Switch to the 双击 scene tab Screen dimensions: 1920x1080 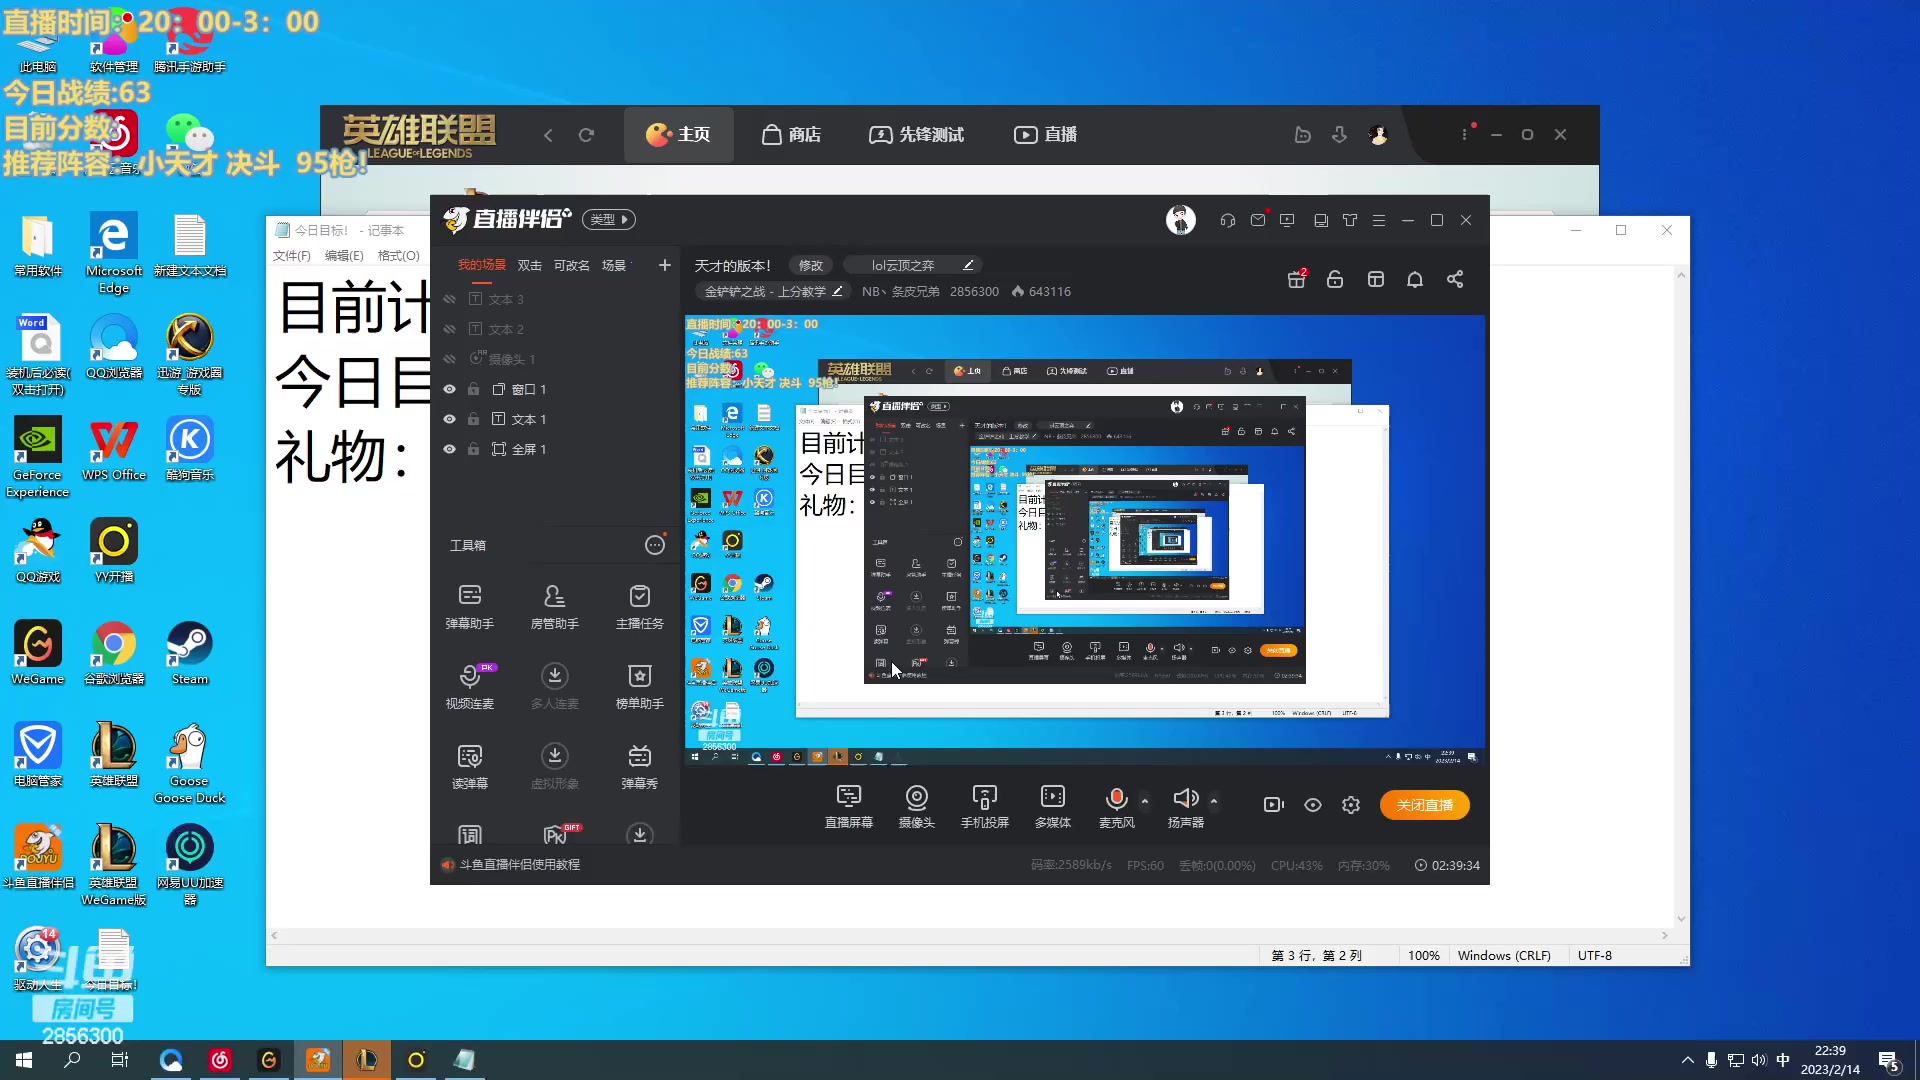[x=529, y=265]
